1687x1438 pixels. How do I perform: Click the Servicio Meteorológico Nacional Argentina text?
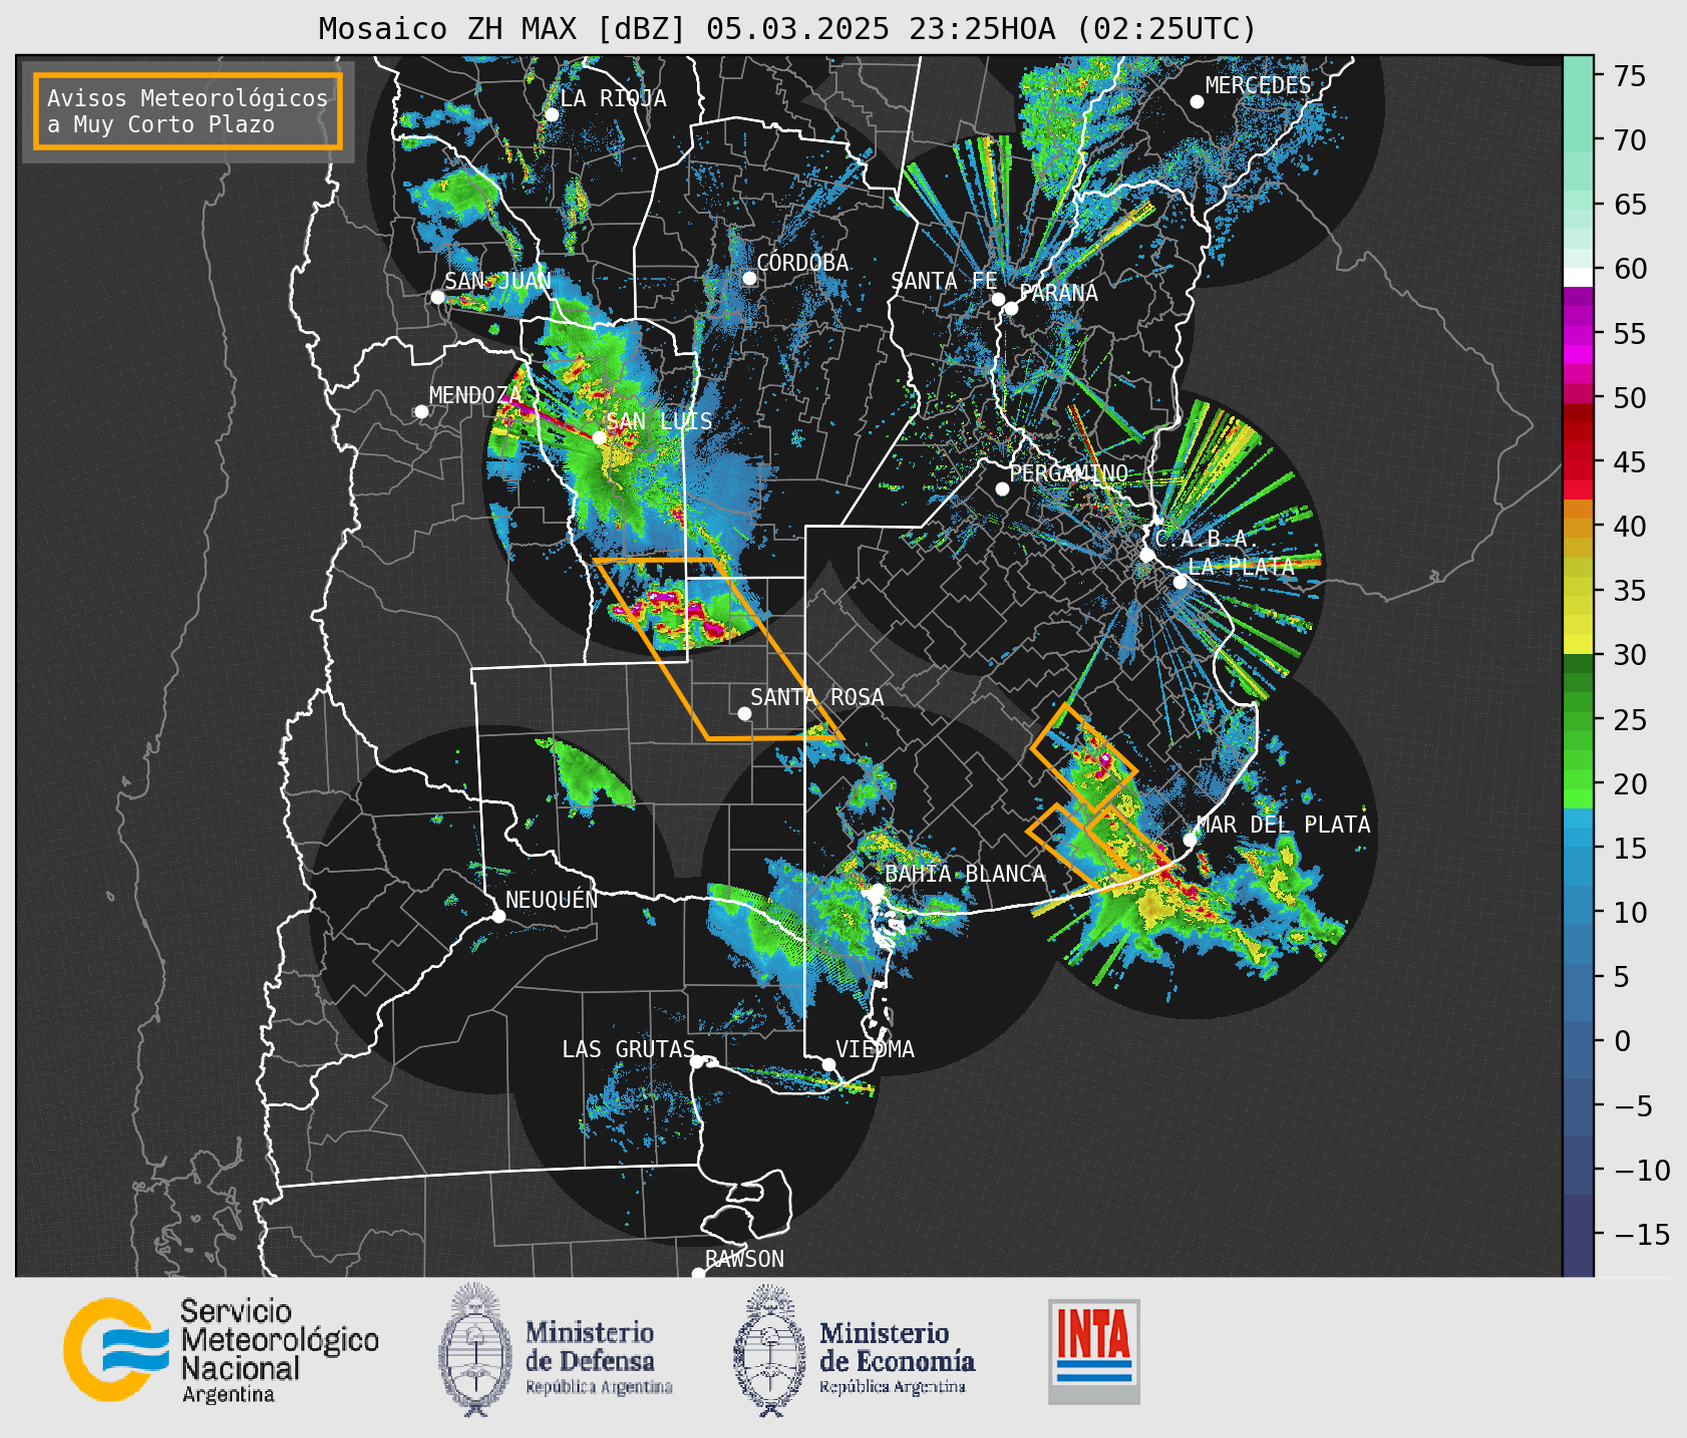click(279, 1350)
